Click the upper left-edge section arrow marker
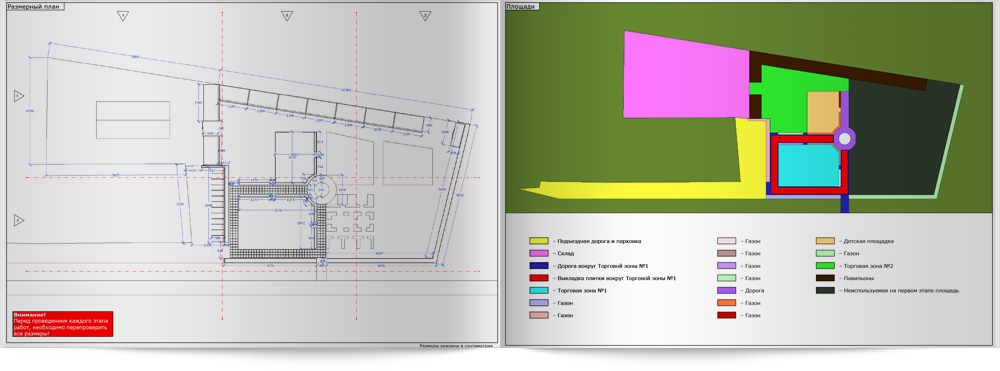 [19, 96]
